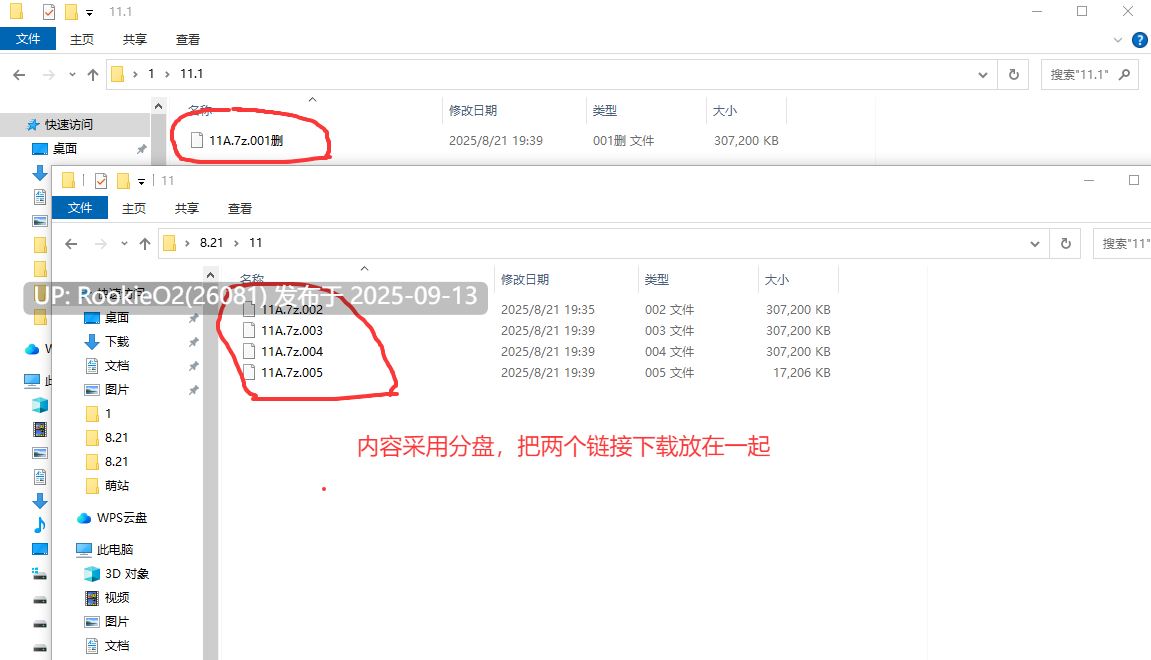
Task: Go back in the 11.1 window
Action: (x=19, y=74)
